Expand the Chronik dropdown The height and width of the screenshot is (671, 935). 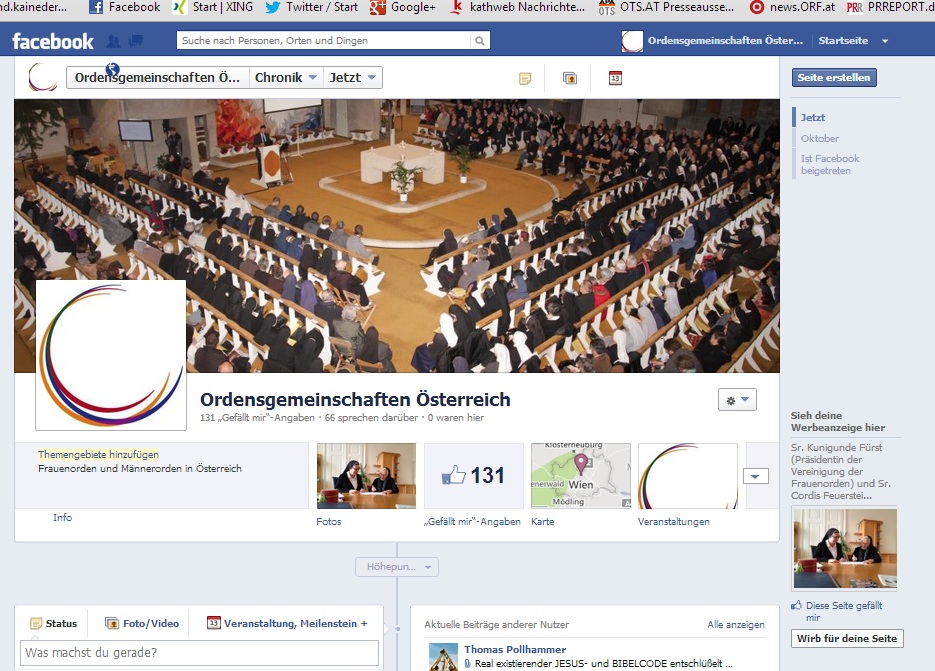[286, 78]
